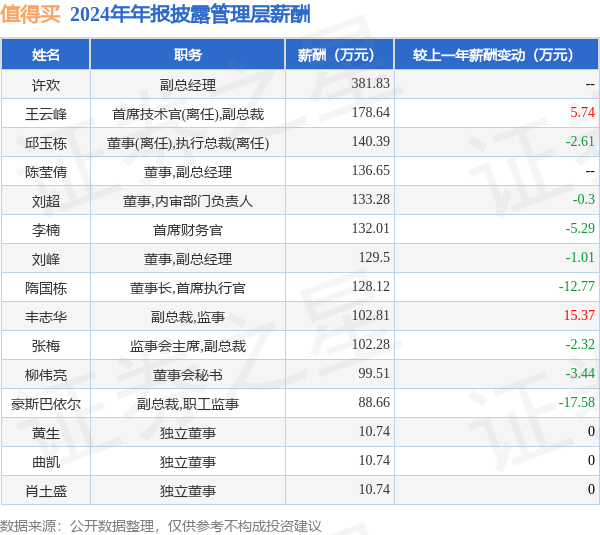
Task: Click the salary value 140.39
Action: click(370, 141)
